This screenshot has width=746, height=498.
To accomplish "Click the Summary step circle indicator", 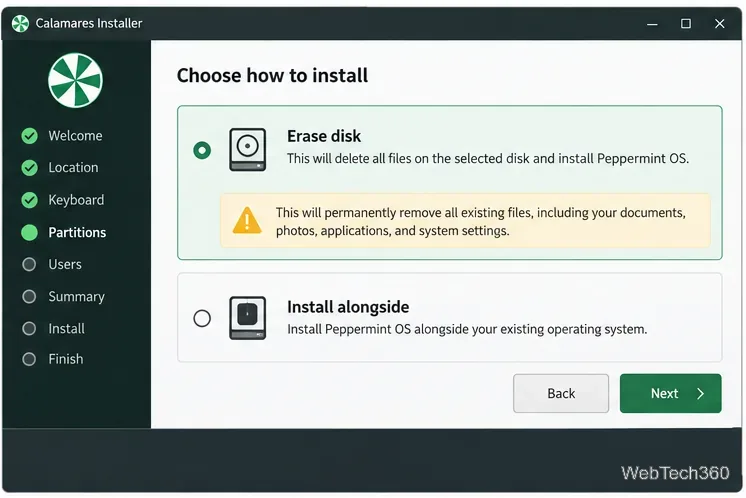I will tap(29, 297).
